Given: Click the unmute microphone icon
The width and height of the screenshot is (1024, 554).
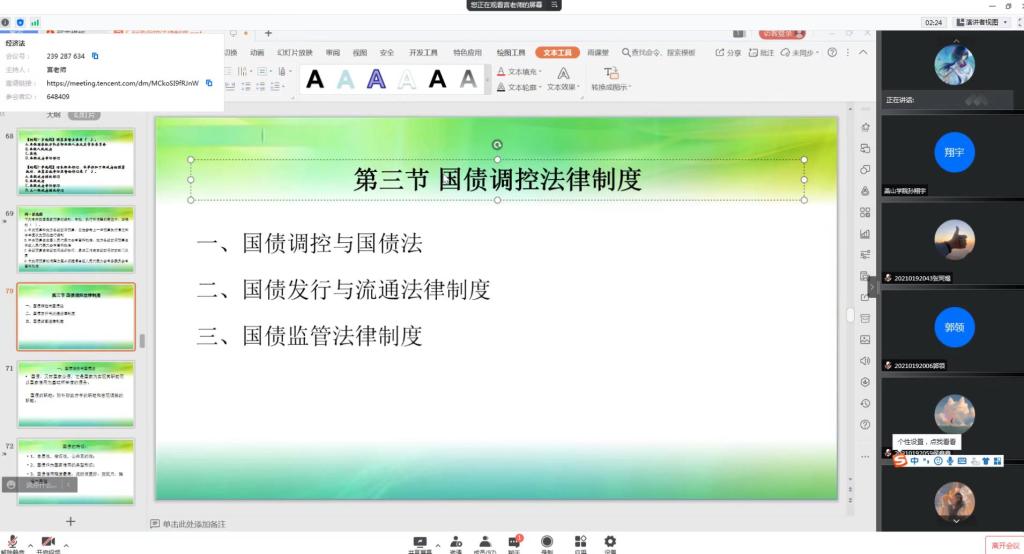Looking at the screenshot, I should coord(12,541).
